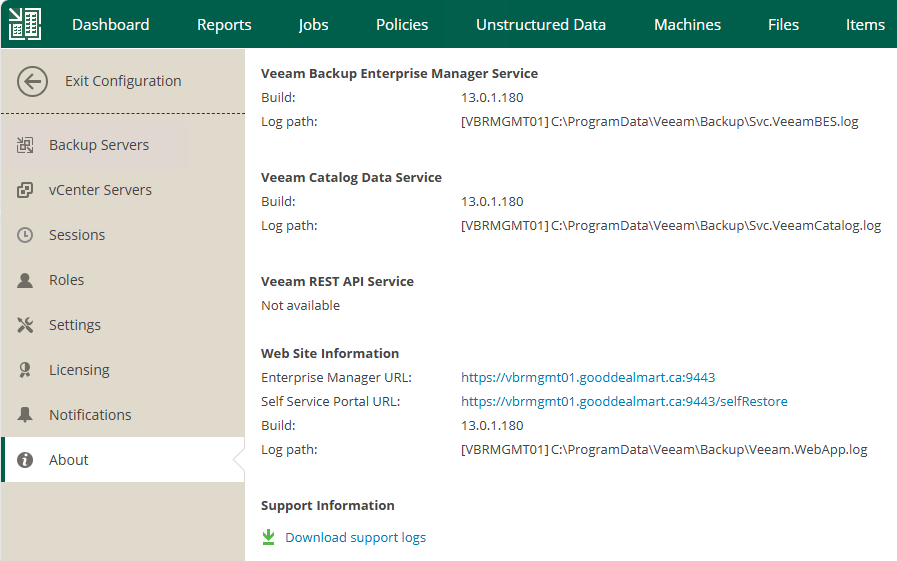Image resolution: width=897 pixels, height=561 pixels.
Task: Select the Unstructured Data tab
Action: point(540,24)
